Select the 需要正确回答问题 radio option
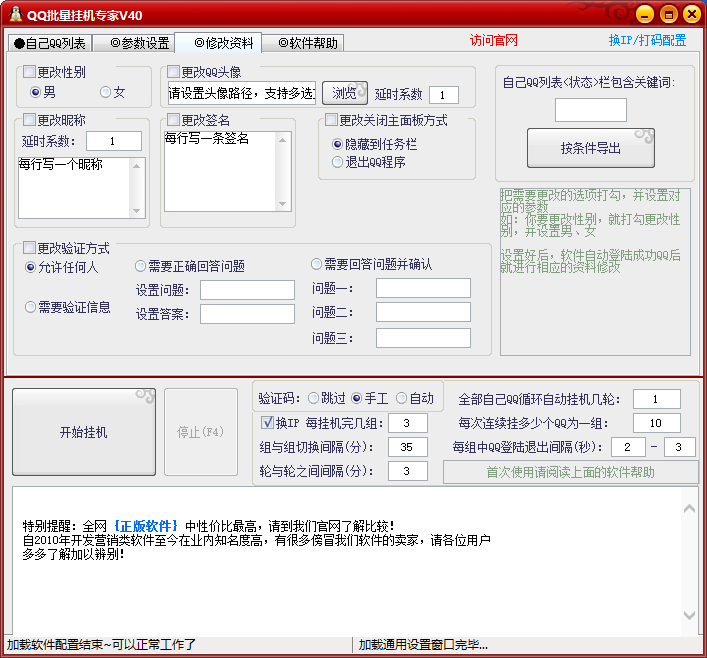The height and width of the screenshot is (658, 707). pyautogui.click(x=140, y=266)
